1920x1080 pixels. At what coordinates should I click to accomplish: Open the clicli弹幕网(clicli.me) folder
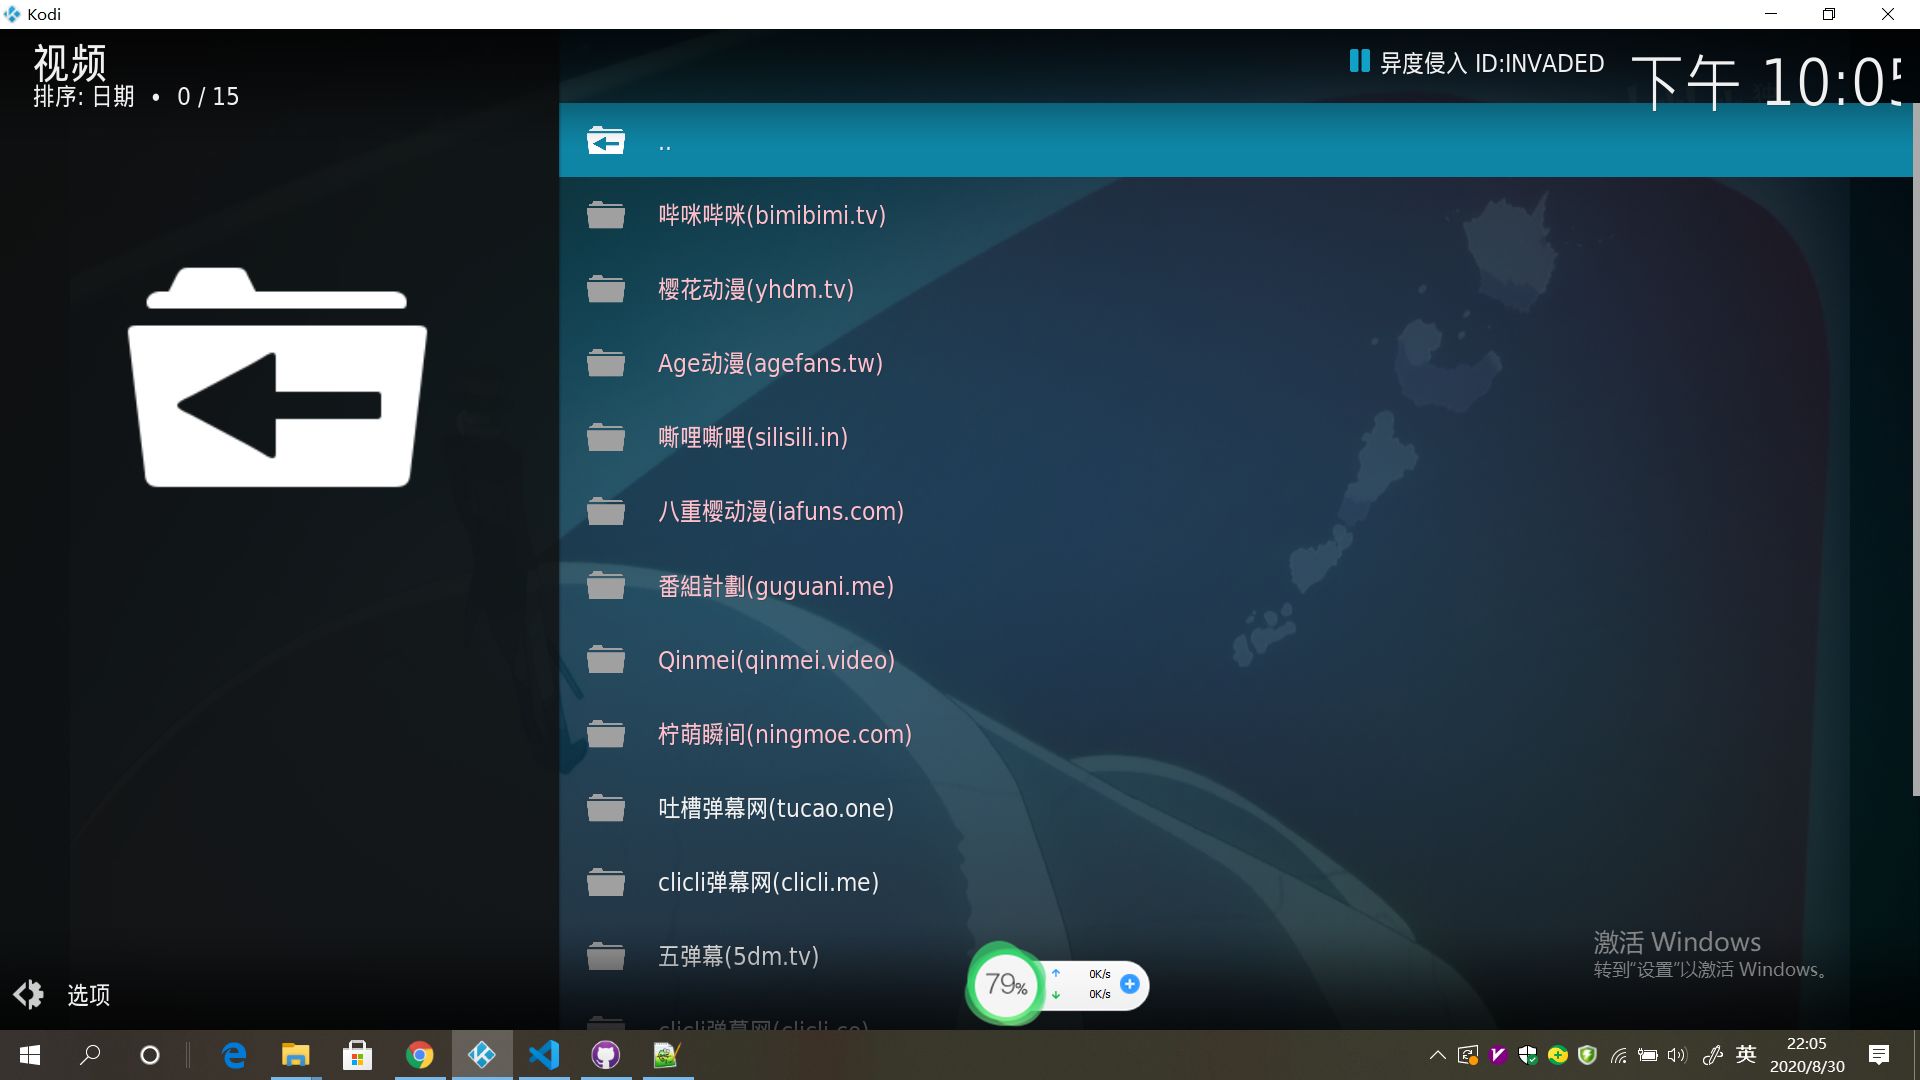pos(1235,882)
